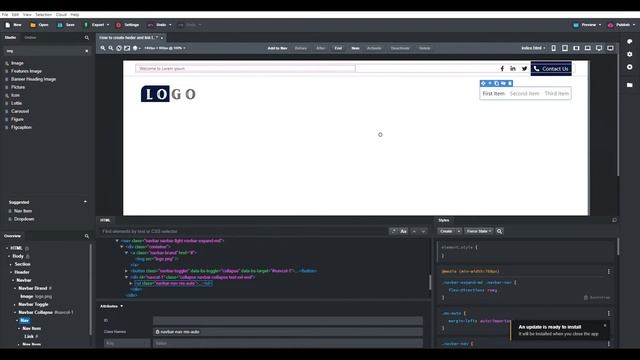Select the laptop device preview icon
This screenshot has height=360, width=640.
click(x=588, y=48)
